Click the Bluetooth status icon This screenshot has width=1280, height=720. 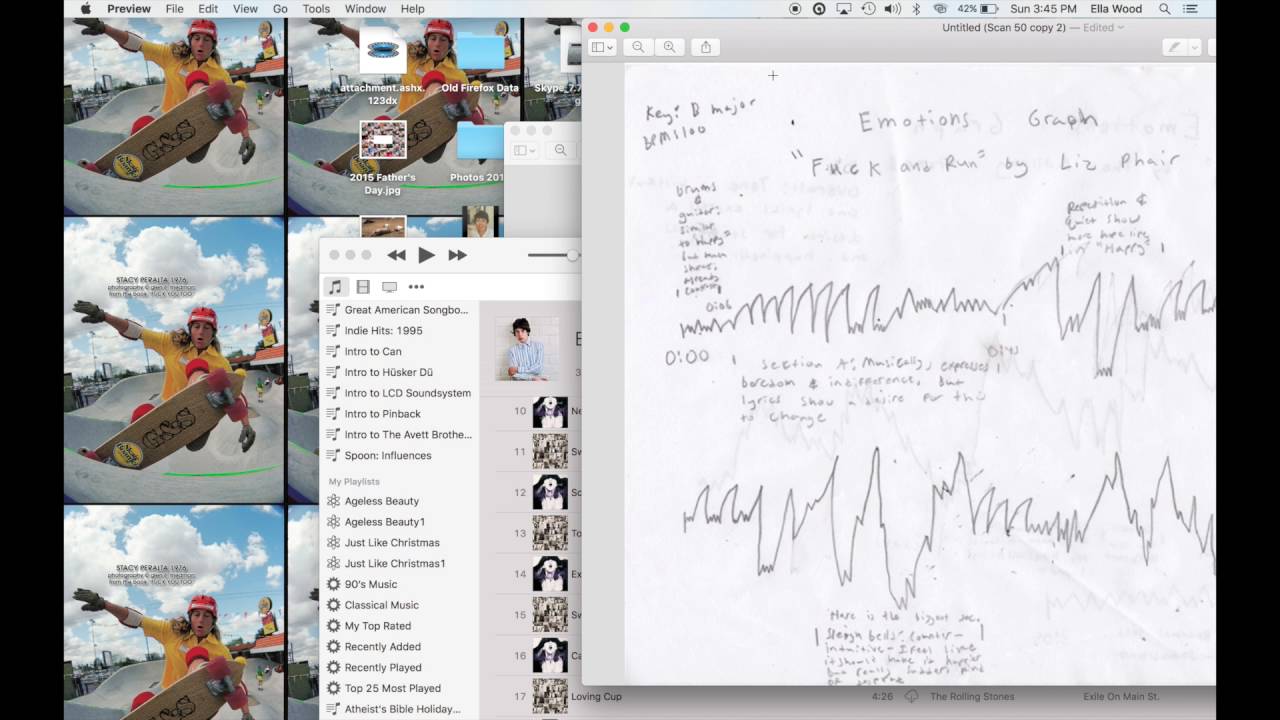coord(916,9)
